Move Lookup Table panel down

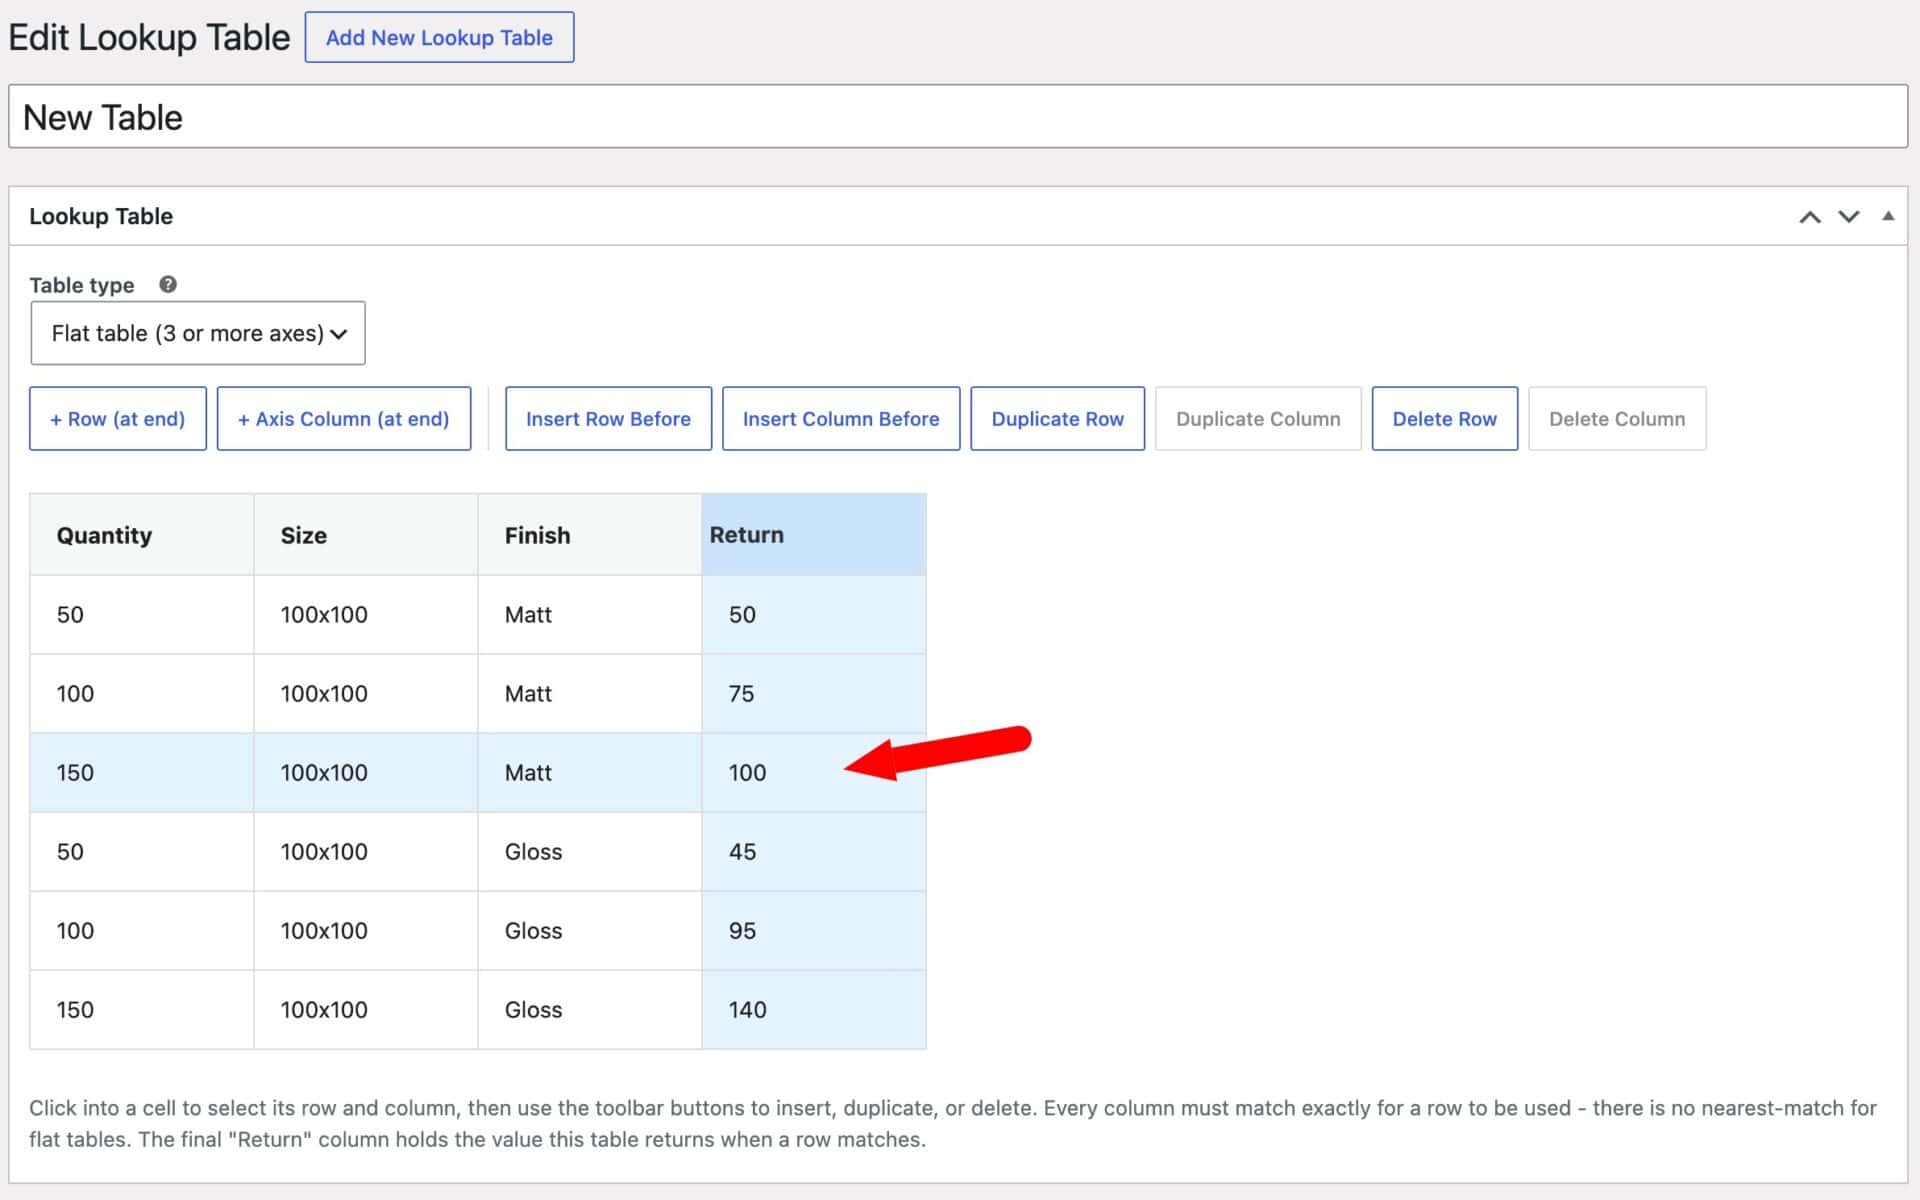point(1849,217)
